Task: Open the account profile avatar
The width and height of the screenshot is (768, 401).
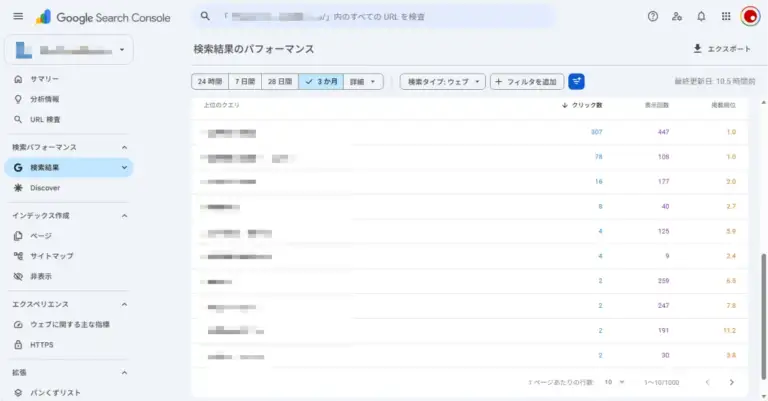Action: click(x=750, y=17)
